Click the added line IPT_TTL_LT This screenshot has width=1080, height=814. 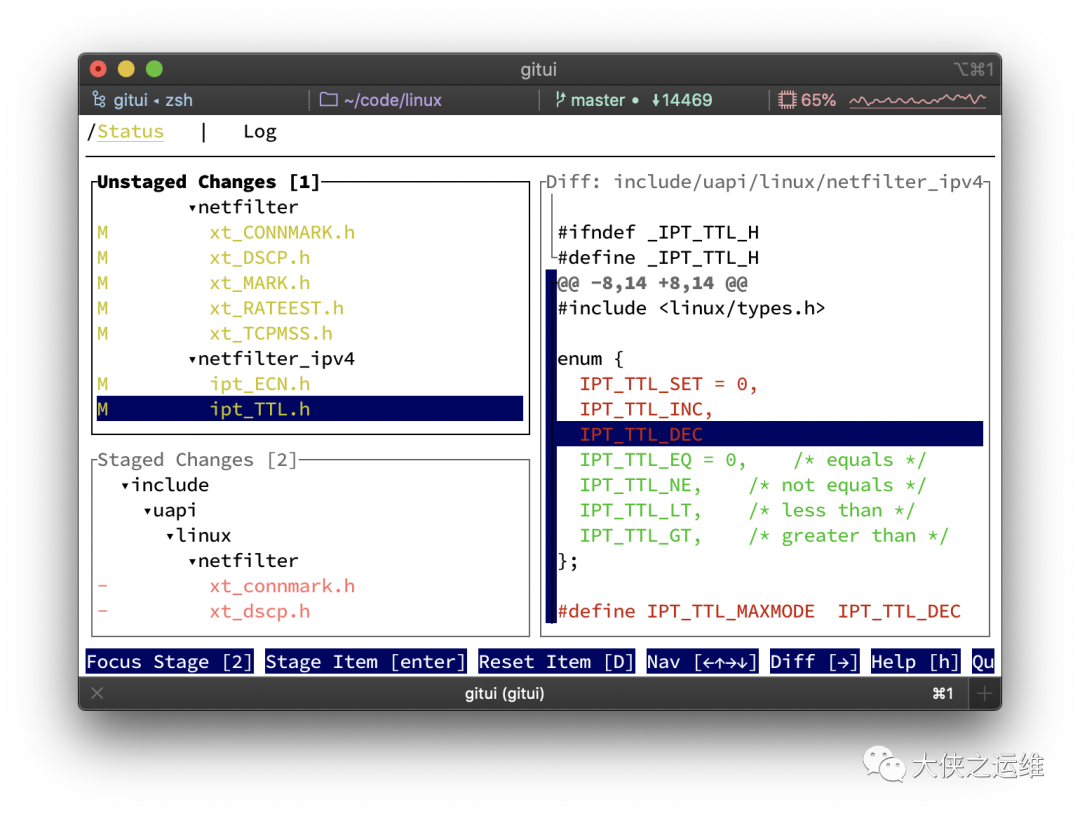[x=747, y=511]
